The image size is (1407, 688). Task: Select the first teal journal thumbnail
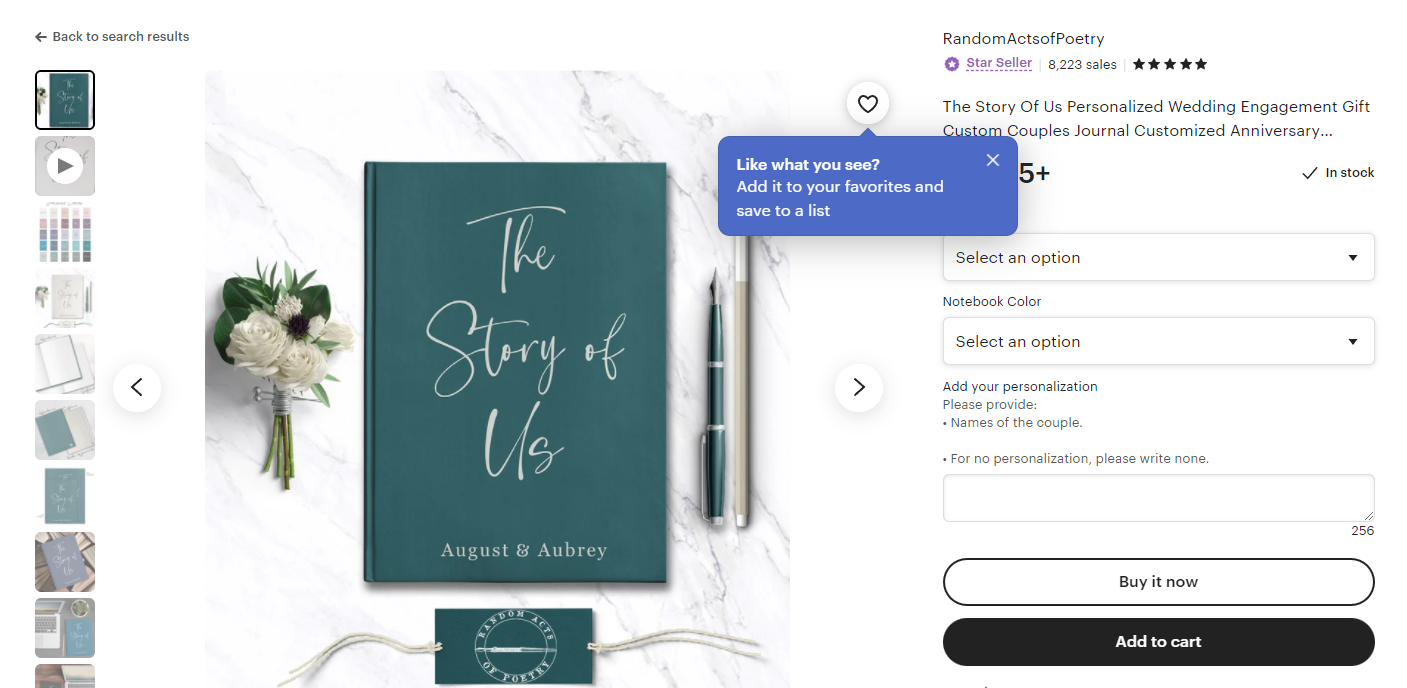[x=65, y=100]
